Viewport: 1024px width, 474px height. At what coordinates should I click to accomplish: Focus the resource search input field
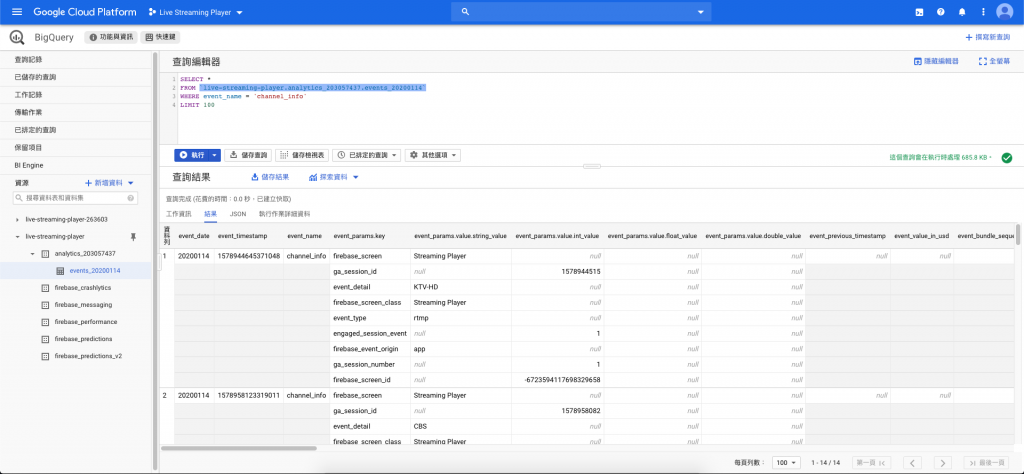coord(74,198)
